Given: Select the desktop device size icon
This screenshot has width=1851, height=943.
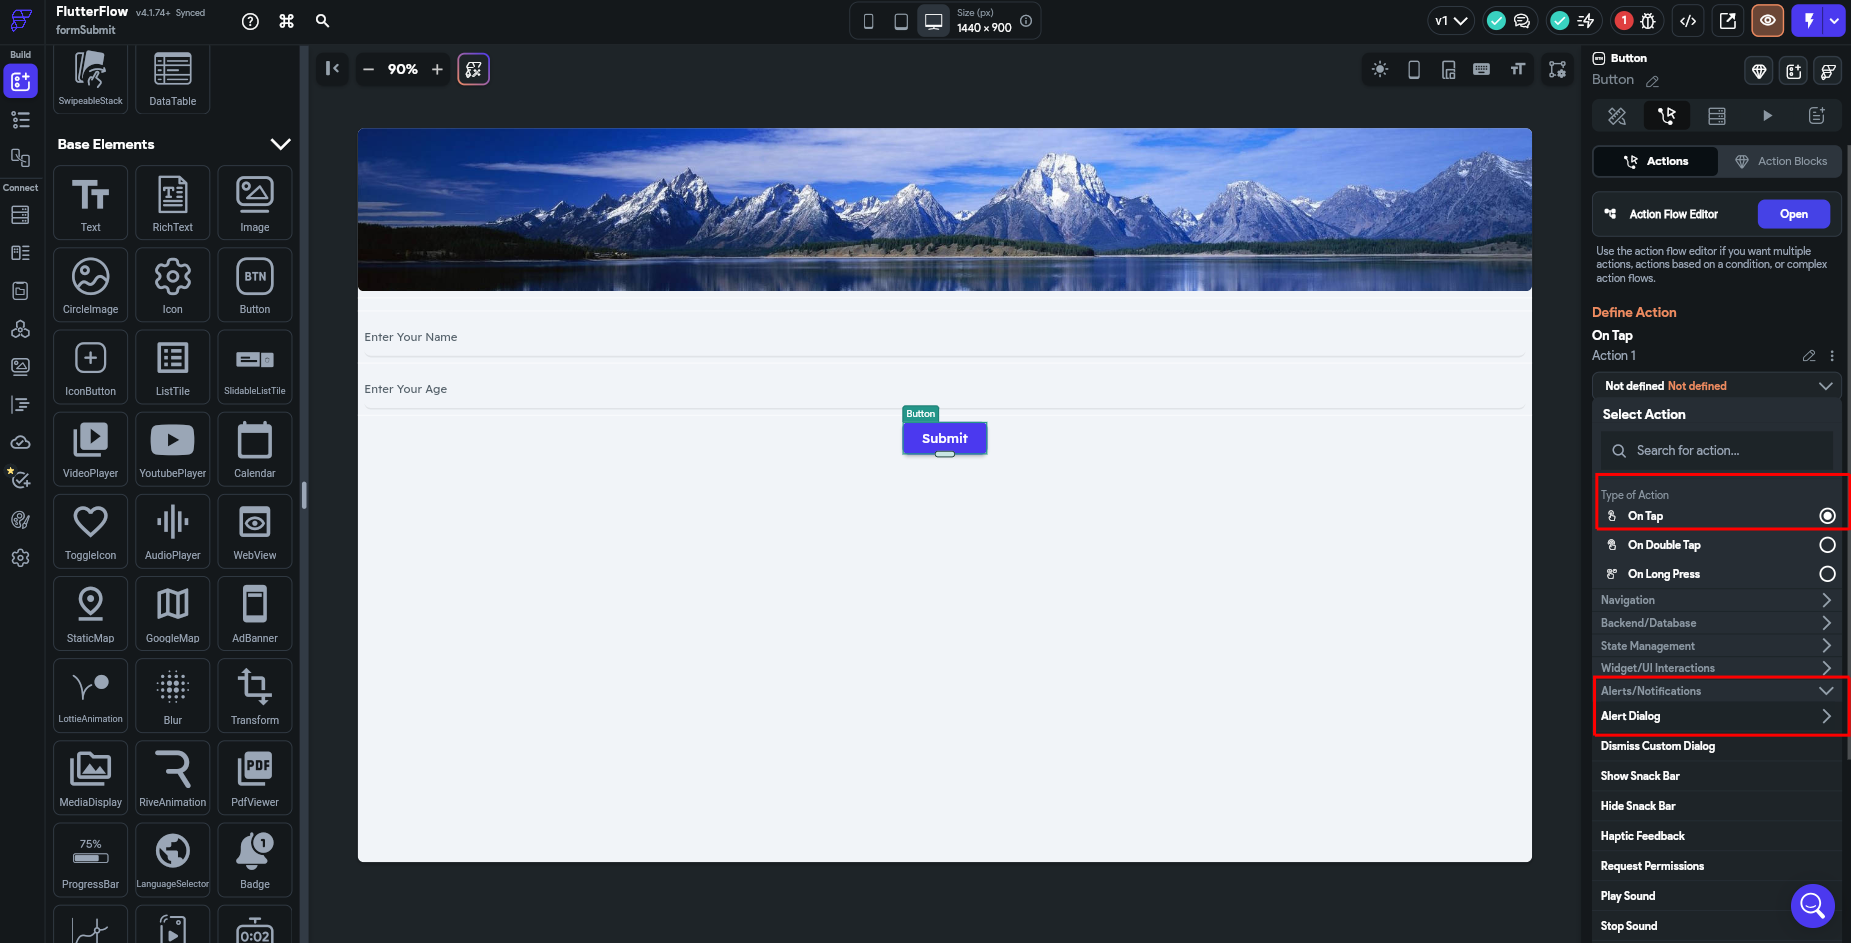Looking at the screenshot, I should click(x=933, y=21).
